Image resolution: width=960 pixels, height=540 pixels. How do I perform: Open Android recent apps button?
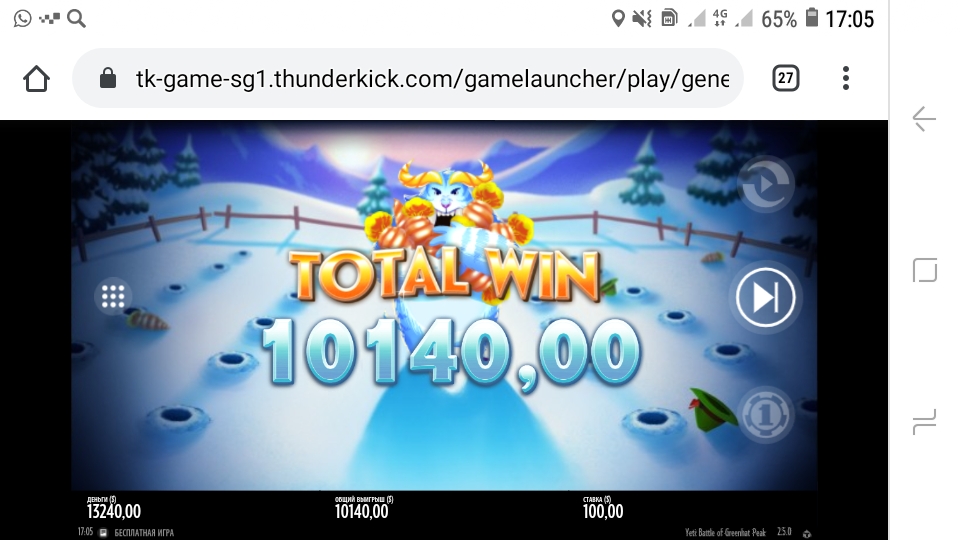pyautogui.click(x=924, y=422)
